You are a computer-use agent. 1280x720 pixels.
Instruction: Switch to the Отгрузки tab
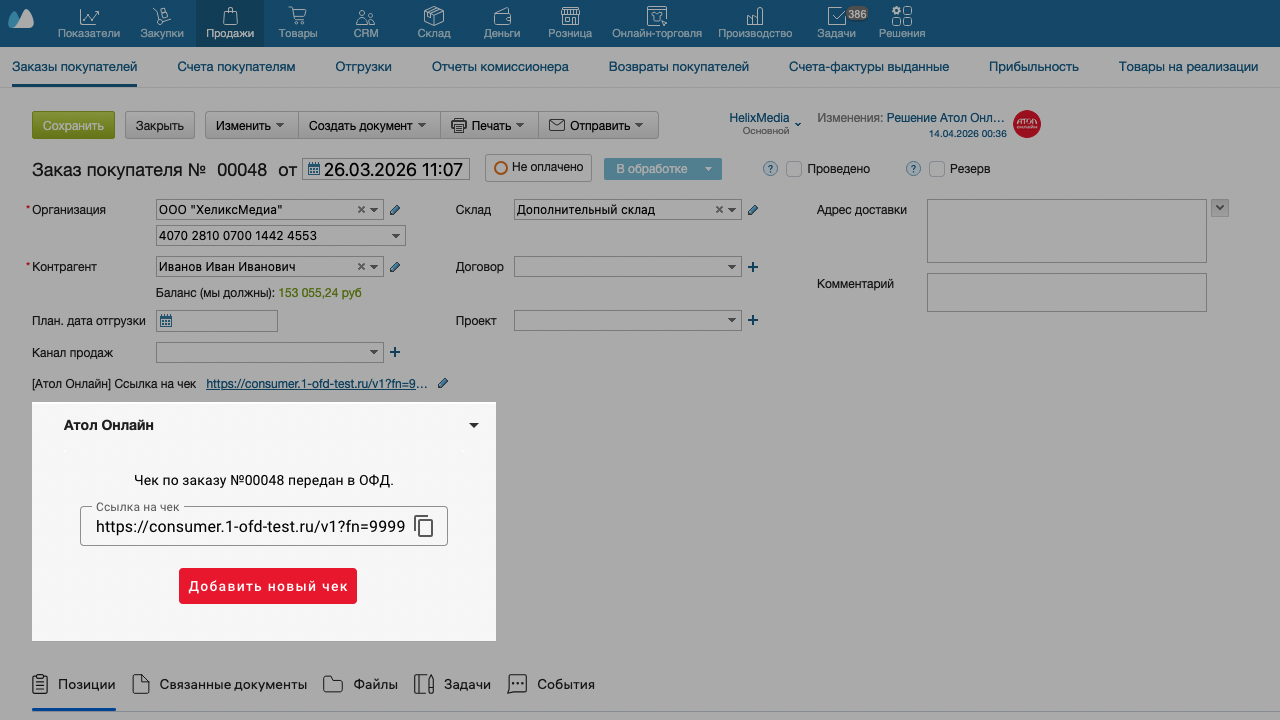point(363,67)
